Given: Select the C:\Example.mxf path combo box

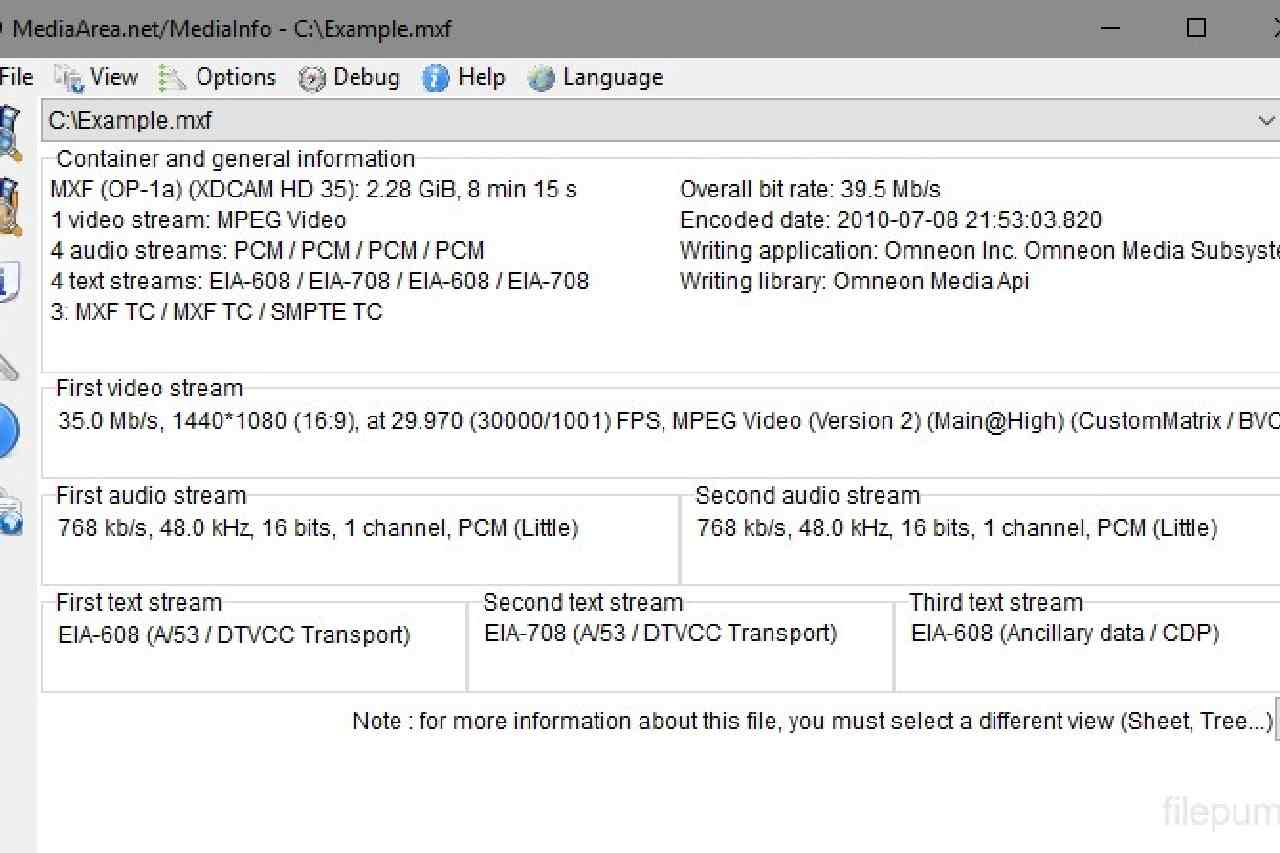Looking at the screenshot, I should tap(660, 121).
